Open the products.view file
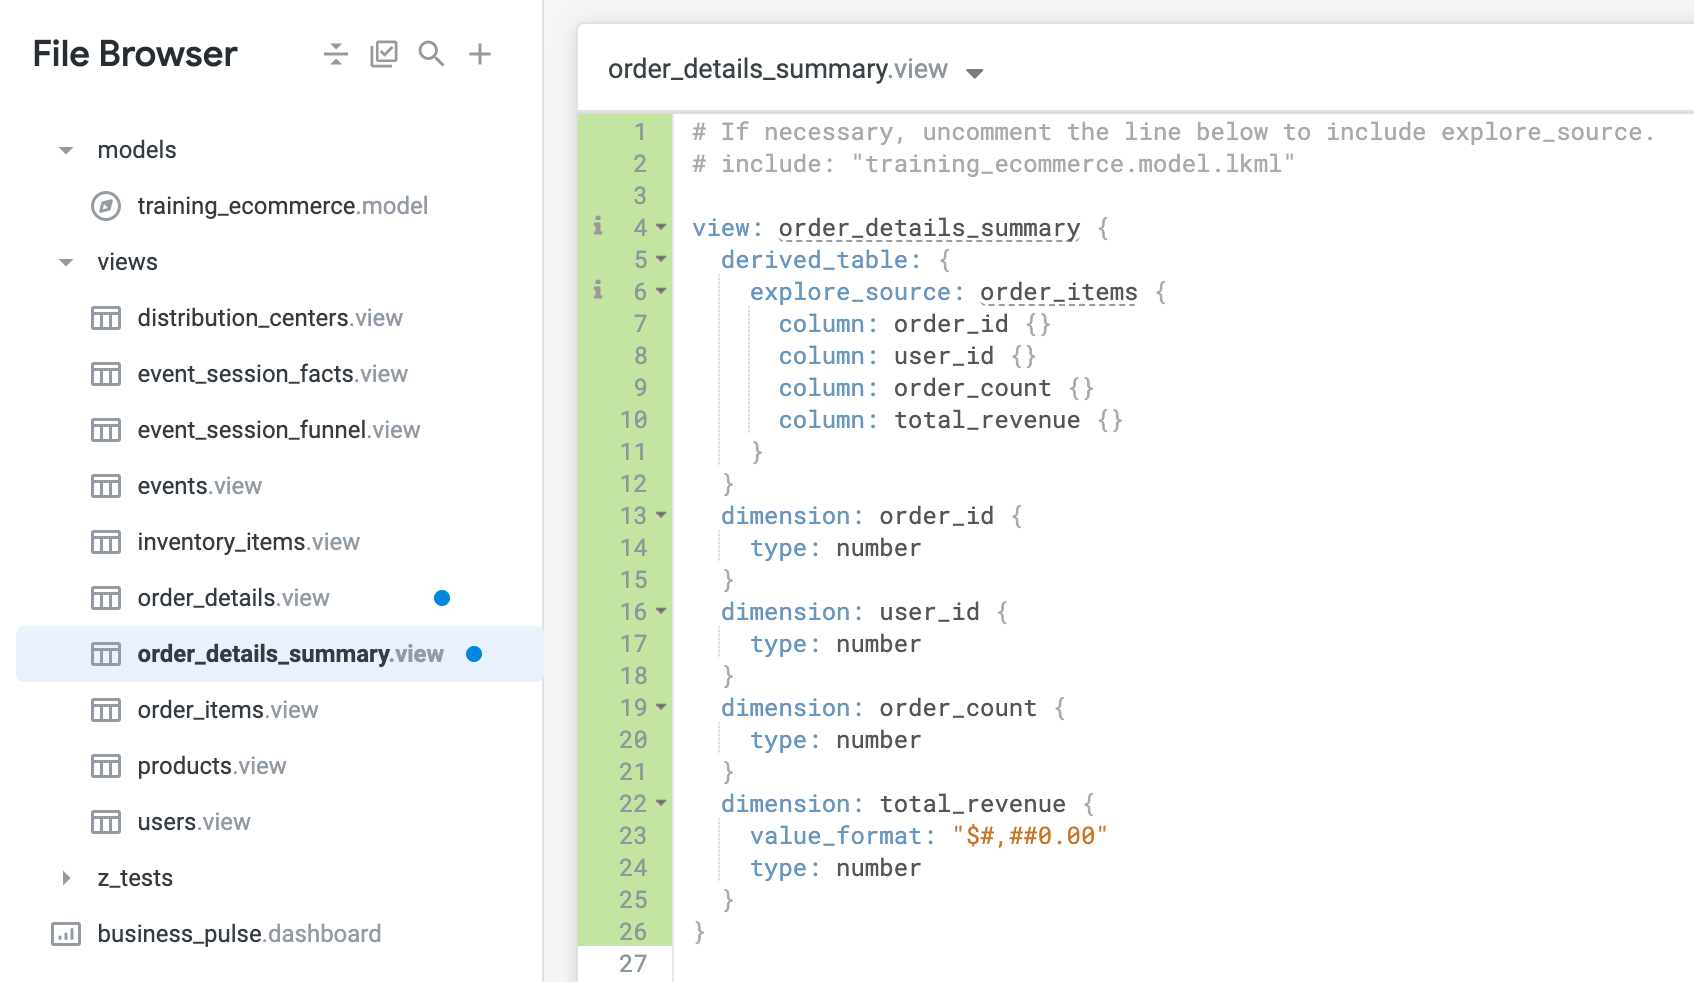 coord(211,766)
